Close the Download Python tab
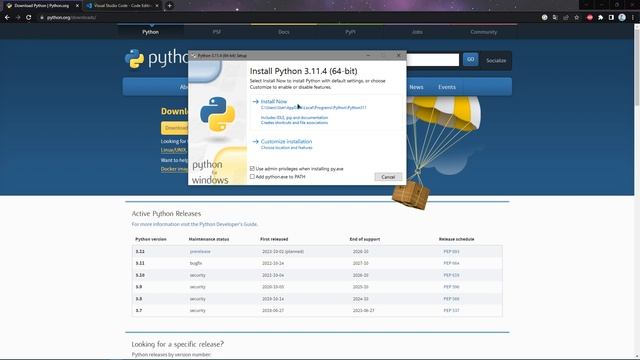This screenshot has height=360, width=640. [77, 6]
